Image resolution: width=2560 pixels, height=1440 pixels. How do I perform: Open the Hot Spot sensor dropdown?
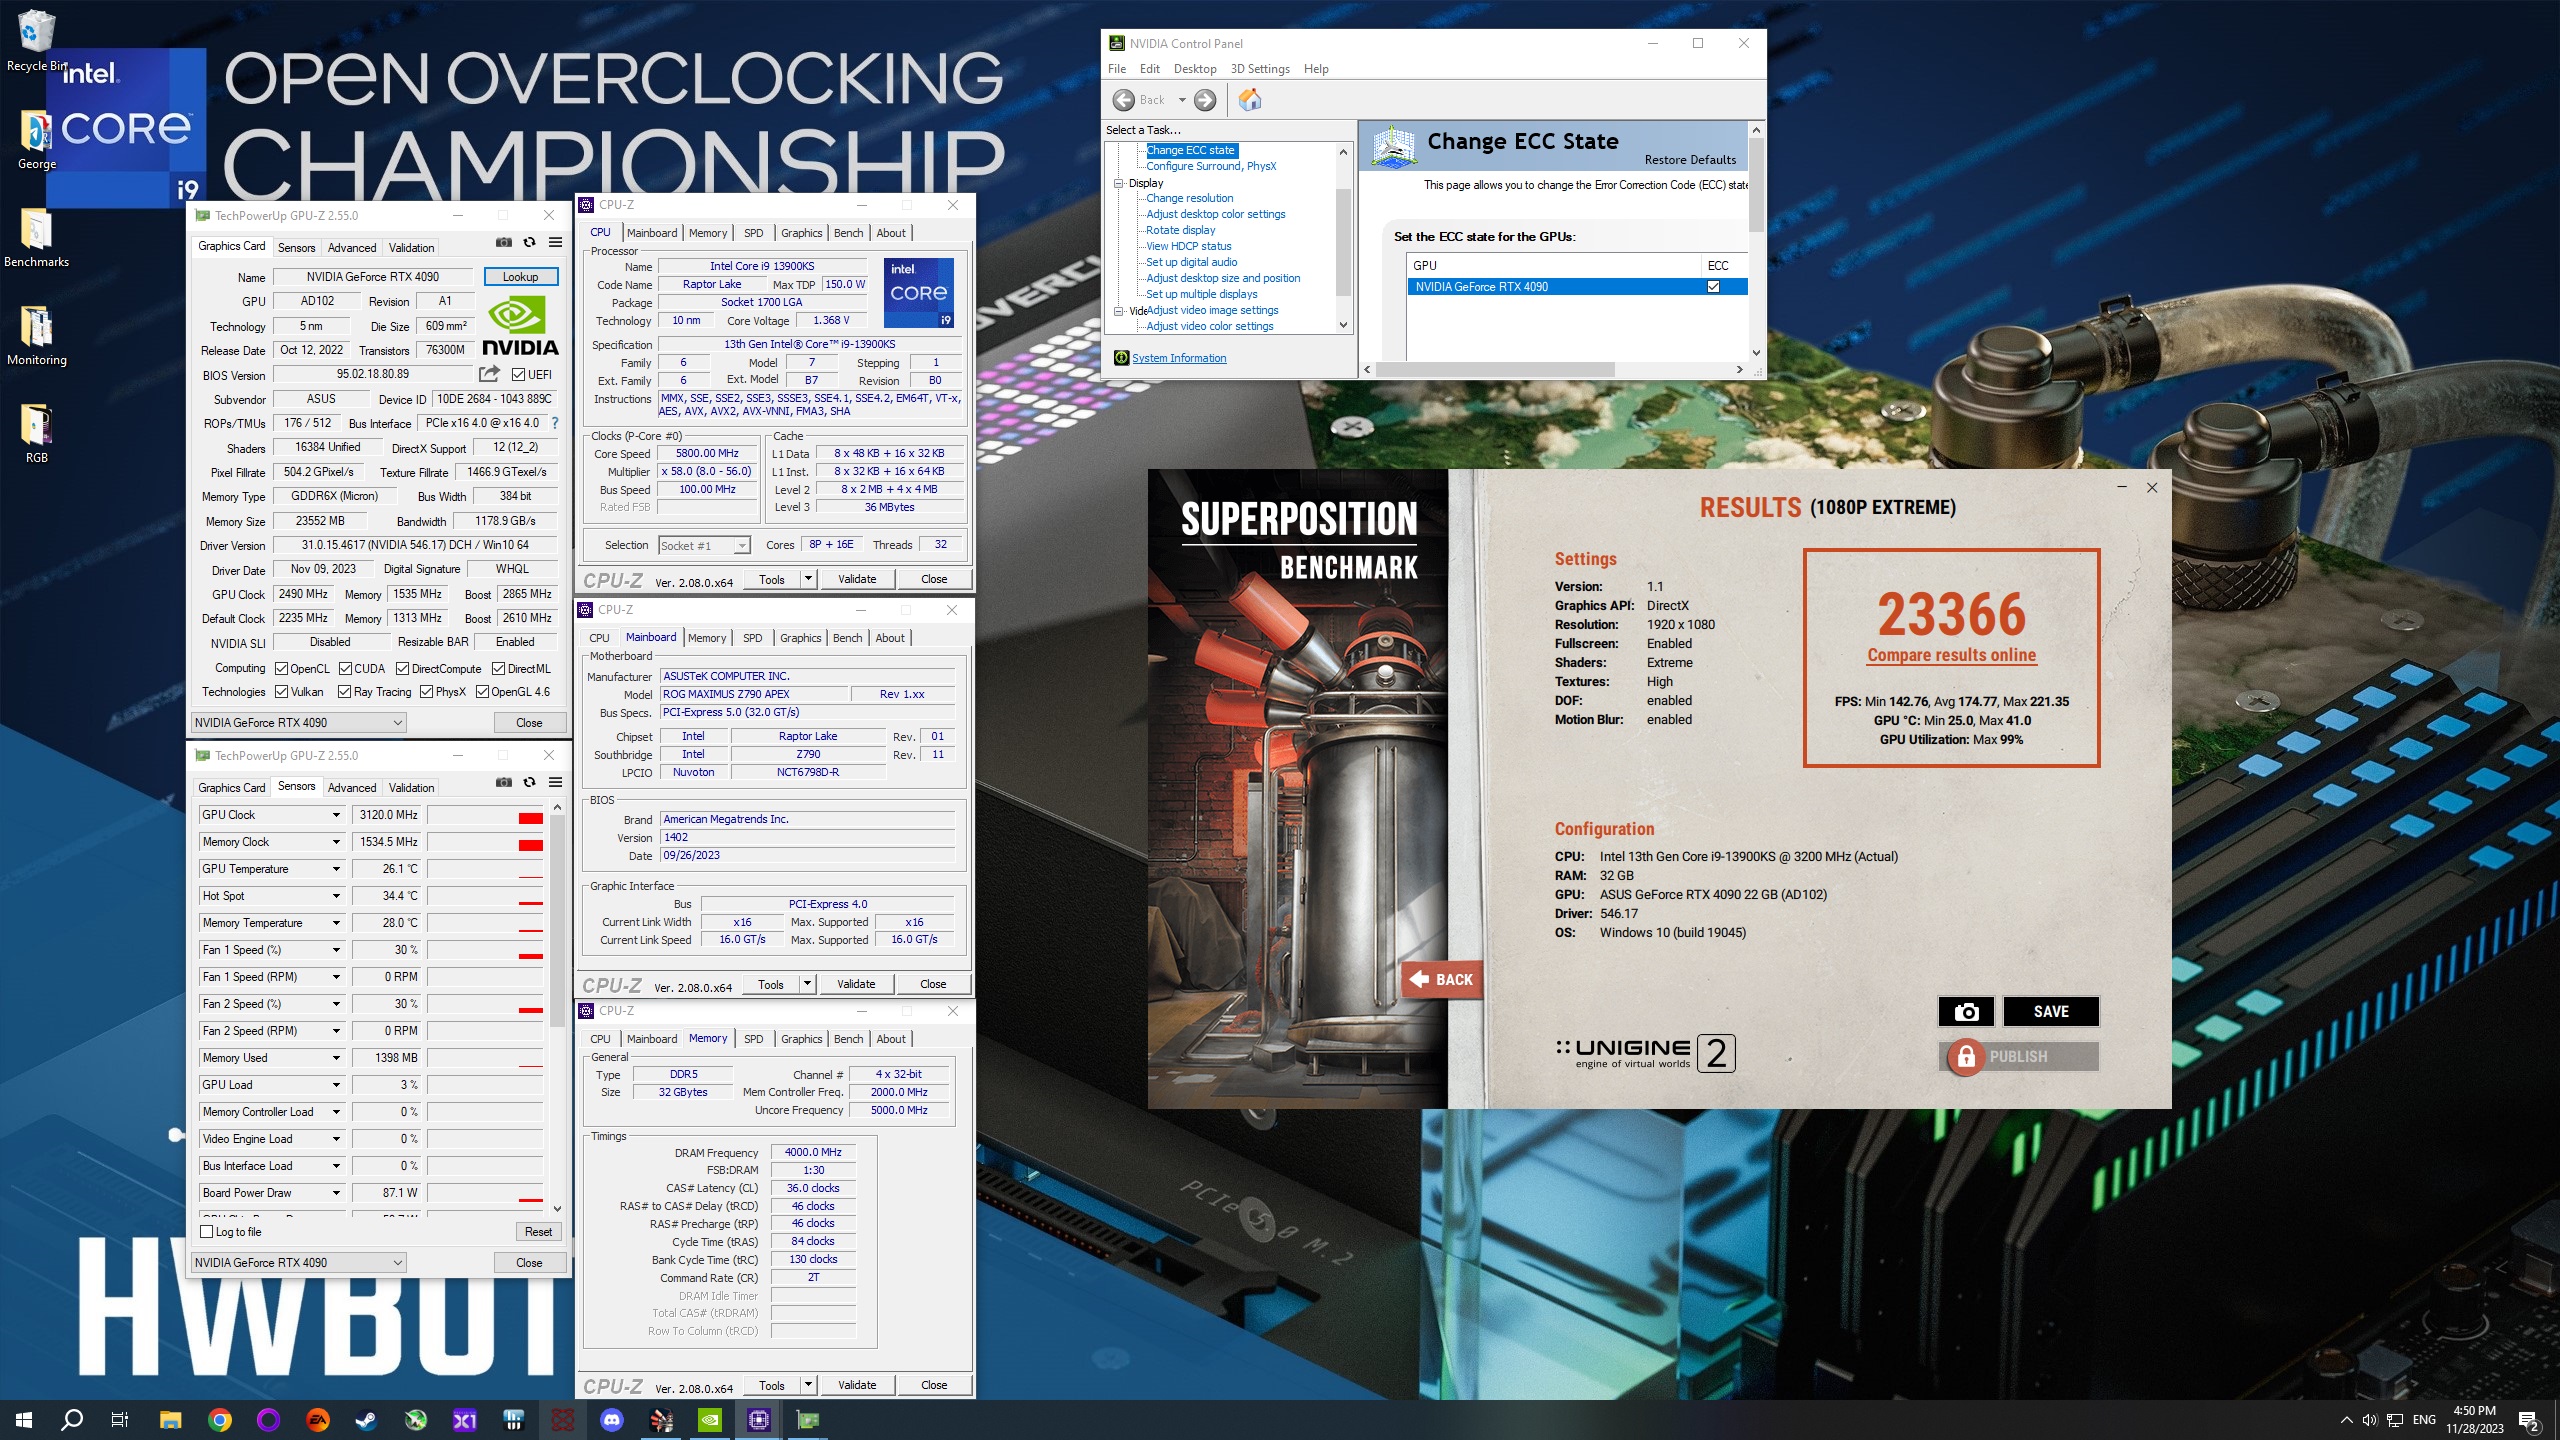pos(336,896)
